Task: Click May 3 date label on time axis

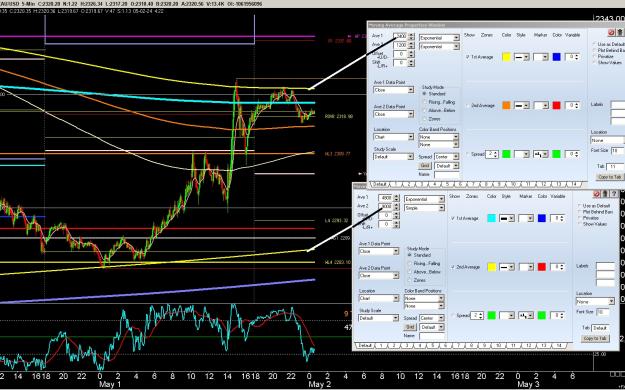Action: [528, 384]
